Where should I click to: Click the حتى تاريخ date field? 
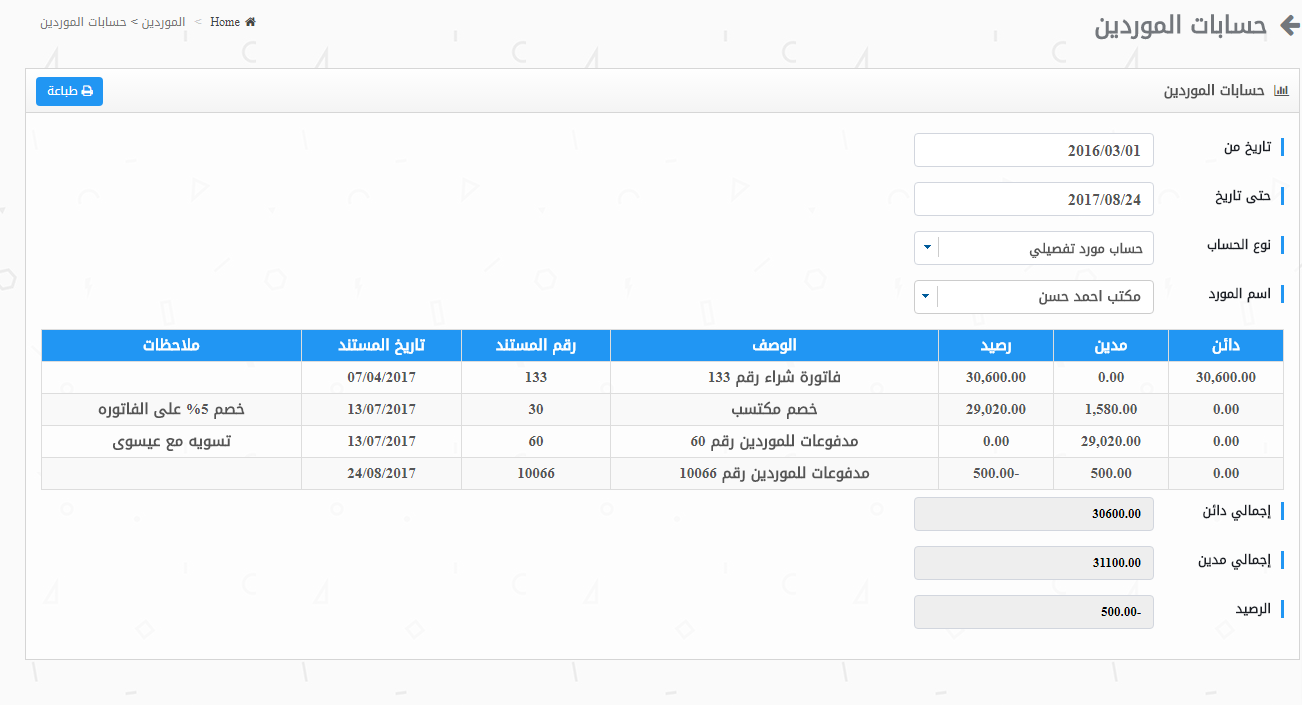(x=1033, y=199)
